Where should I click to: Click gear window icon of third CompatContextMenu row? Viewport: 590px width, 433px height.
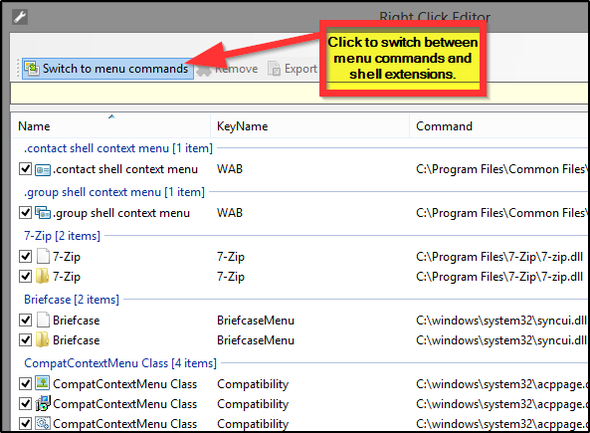pyautogui.click(x=43, y=423)
